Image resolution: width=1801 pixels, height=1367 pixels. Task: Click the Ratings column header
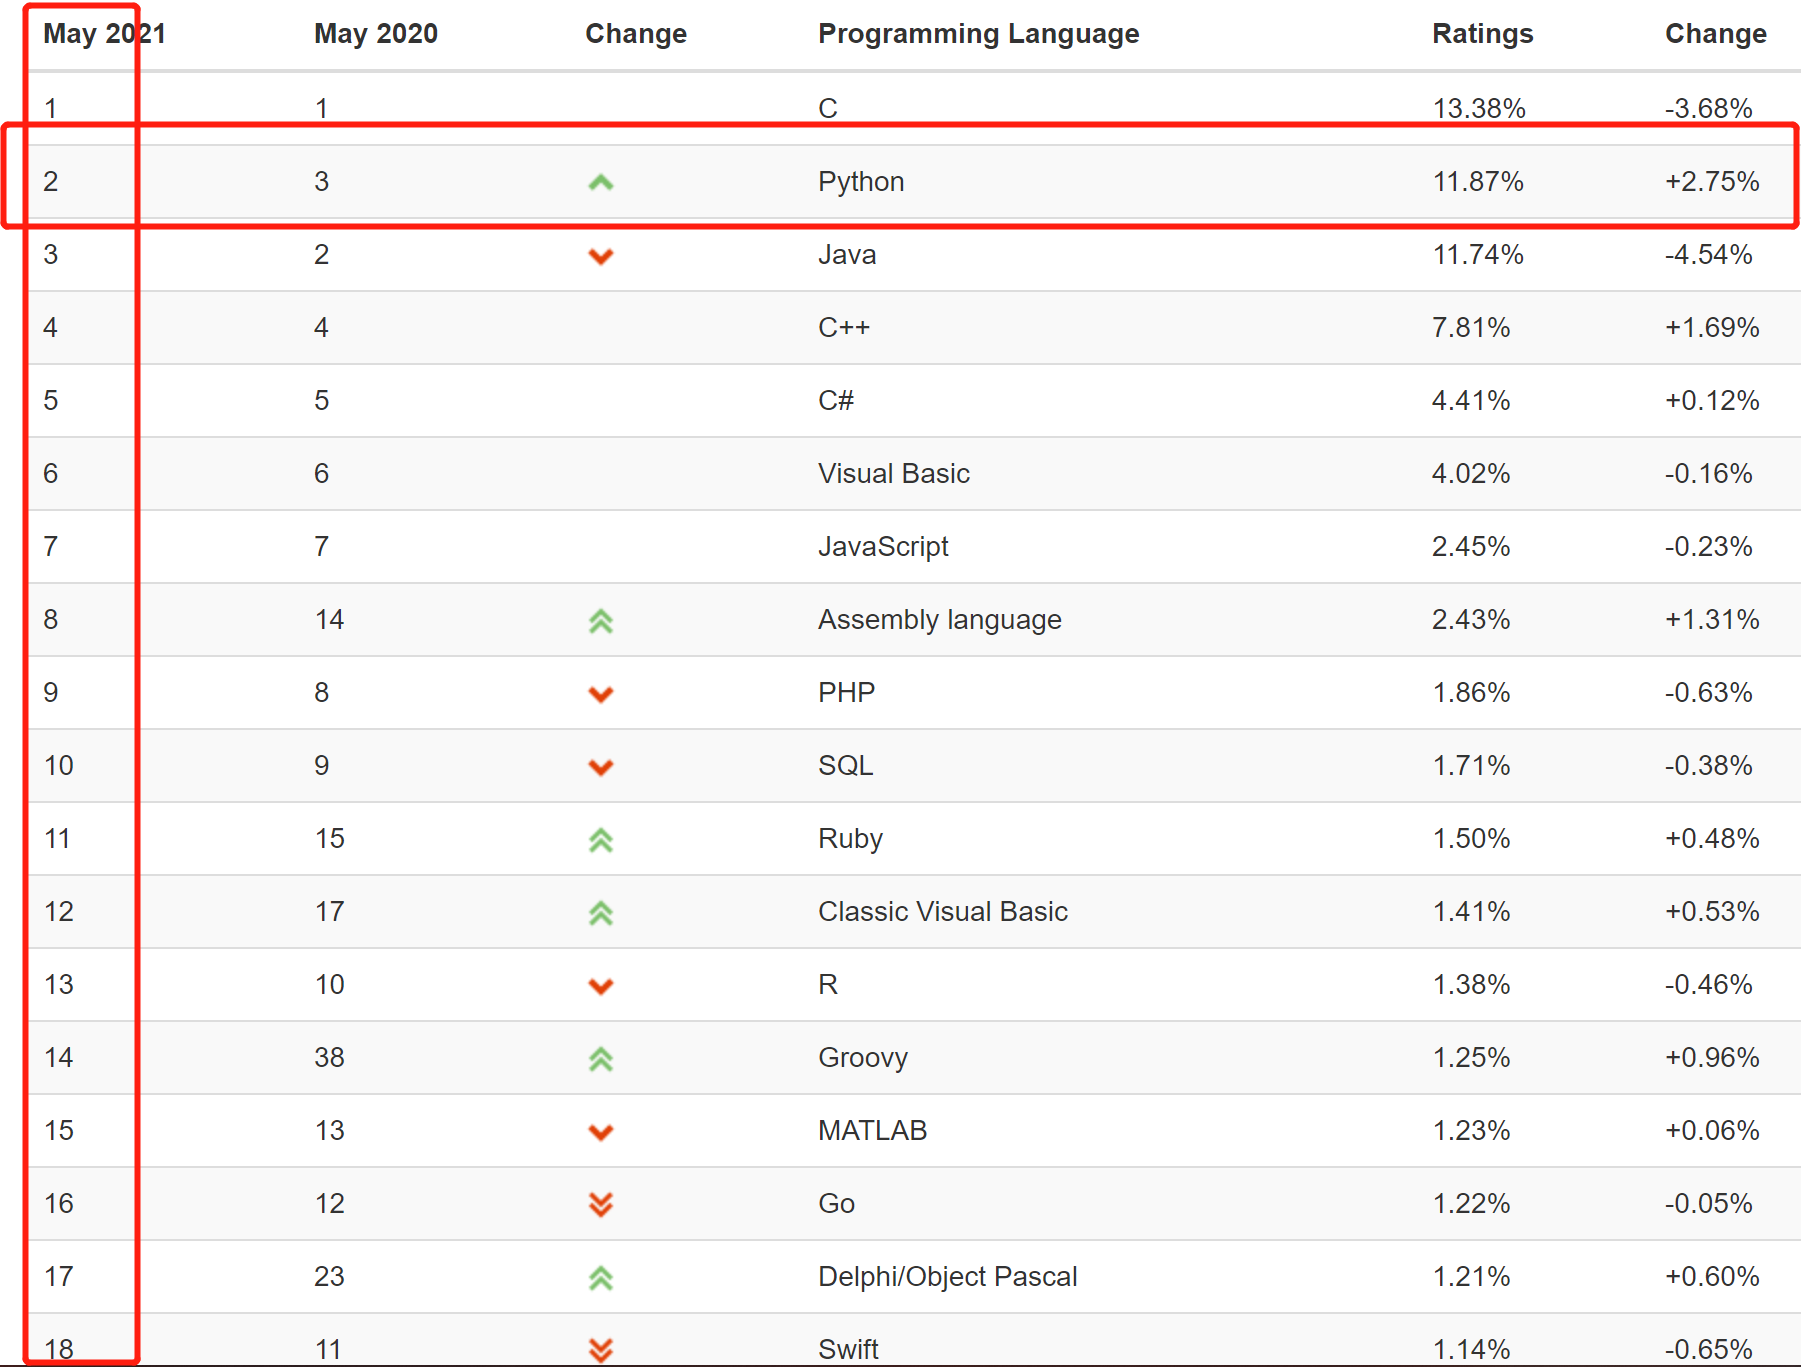(x=1482, y=34)
